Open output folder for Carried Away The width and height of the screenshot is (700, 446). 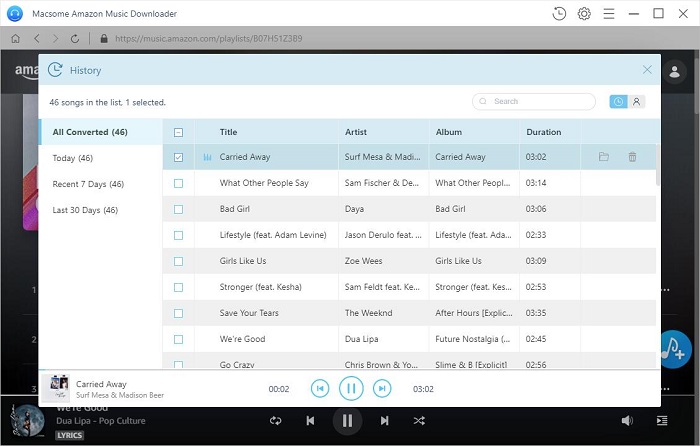coord(604,157)
